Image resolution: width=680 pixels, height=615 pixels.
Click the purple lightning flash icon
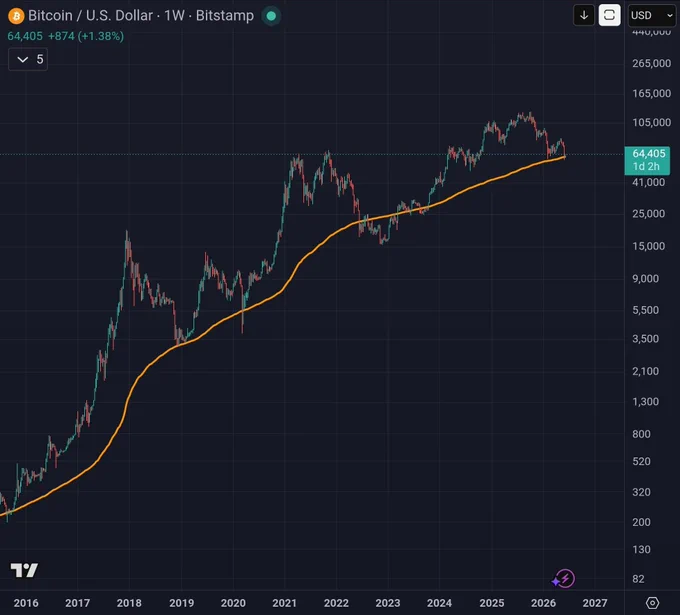[x=563, y=579]
